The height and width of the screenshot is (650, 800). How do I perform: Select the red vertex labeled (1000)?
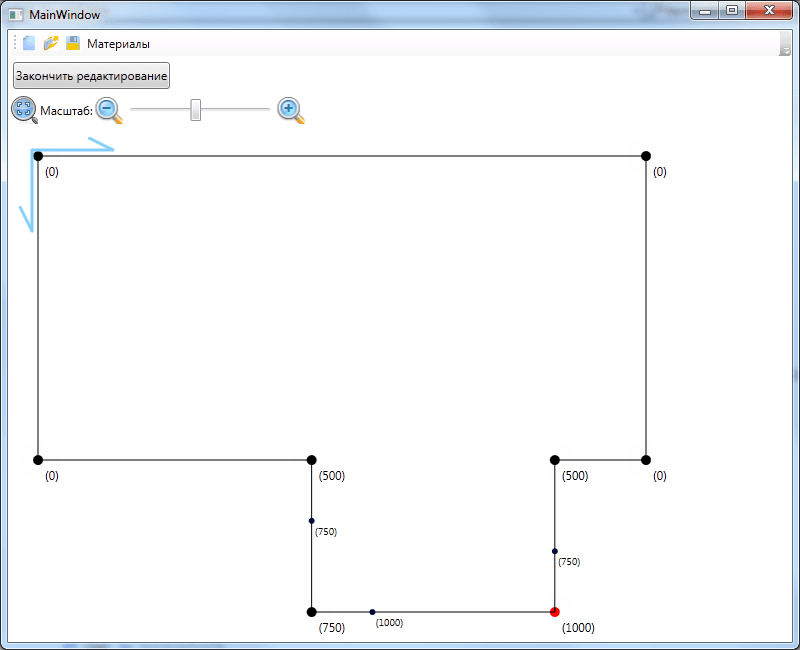(x=555, y=612)
